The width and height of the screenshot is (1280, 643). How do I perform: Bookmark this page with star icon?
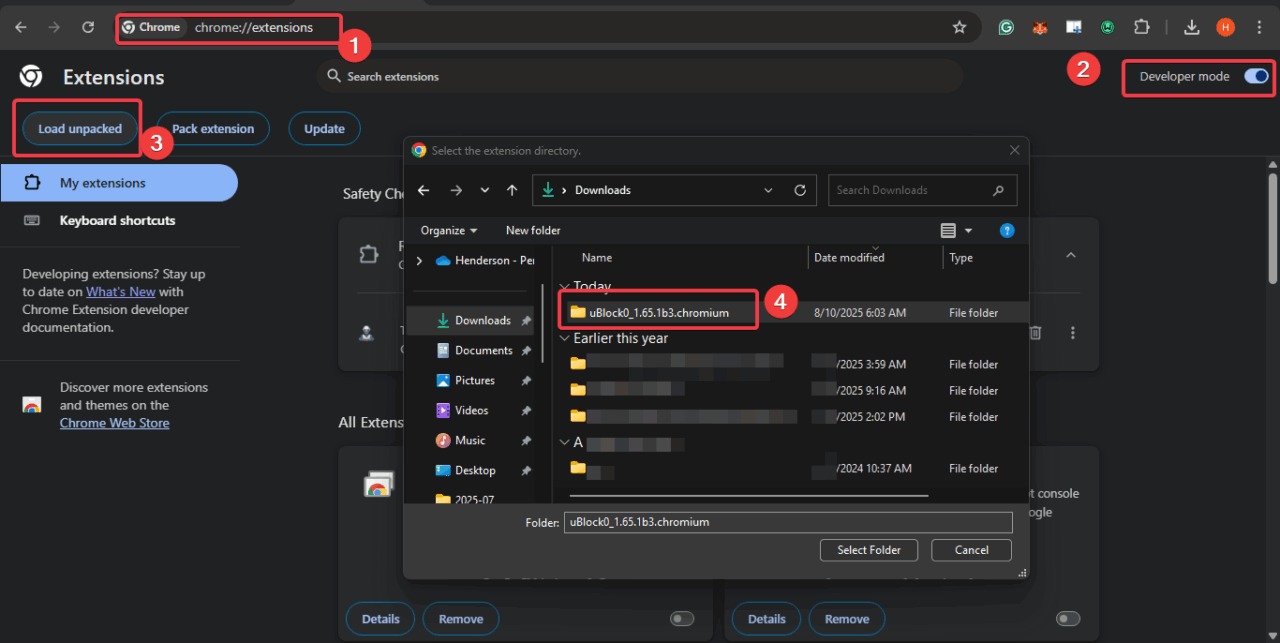pyautogui.click(x=959, y=27)
